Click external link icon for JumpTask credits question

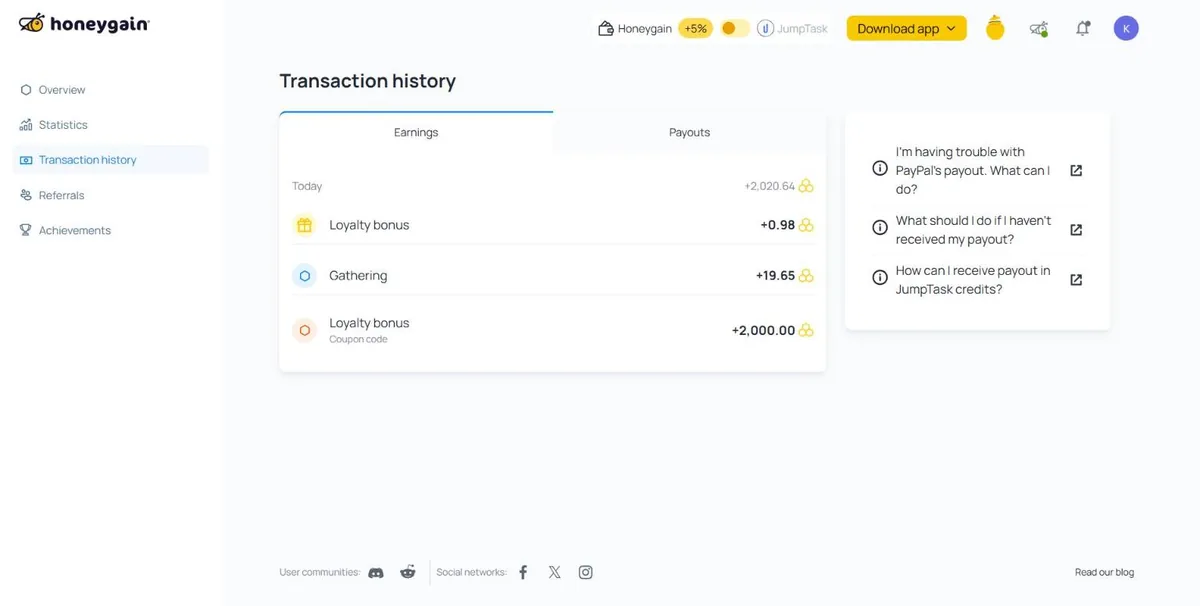point(1076,280)
